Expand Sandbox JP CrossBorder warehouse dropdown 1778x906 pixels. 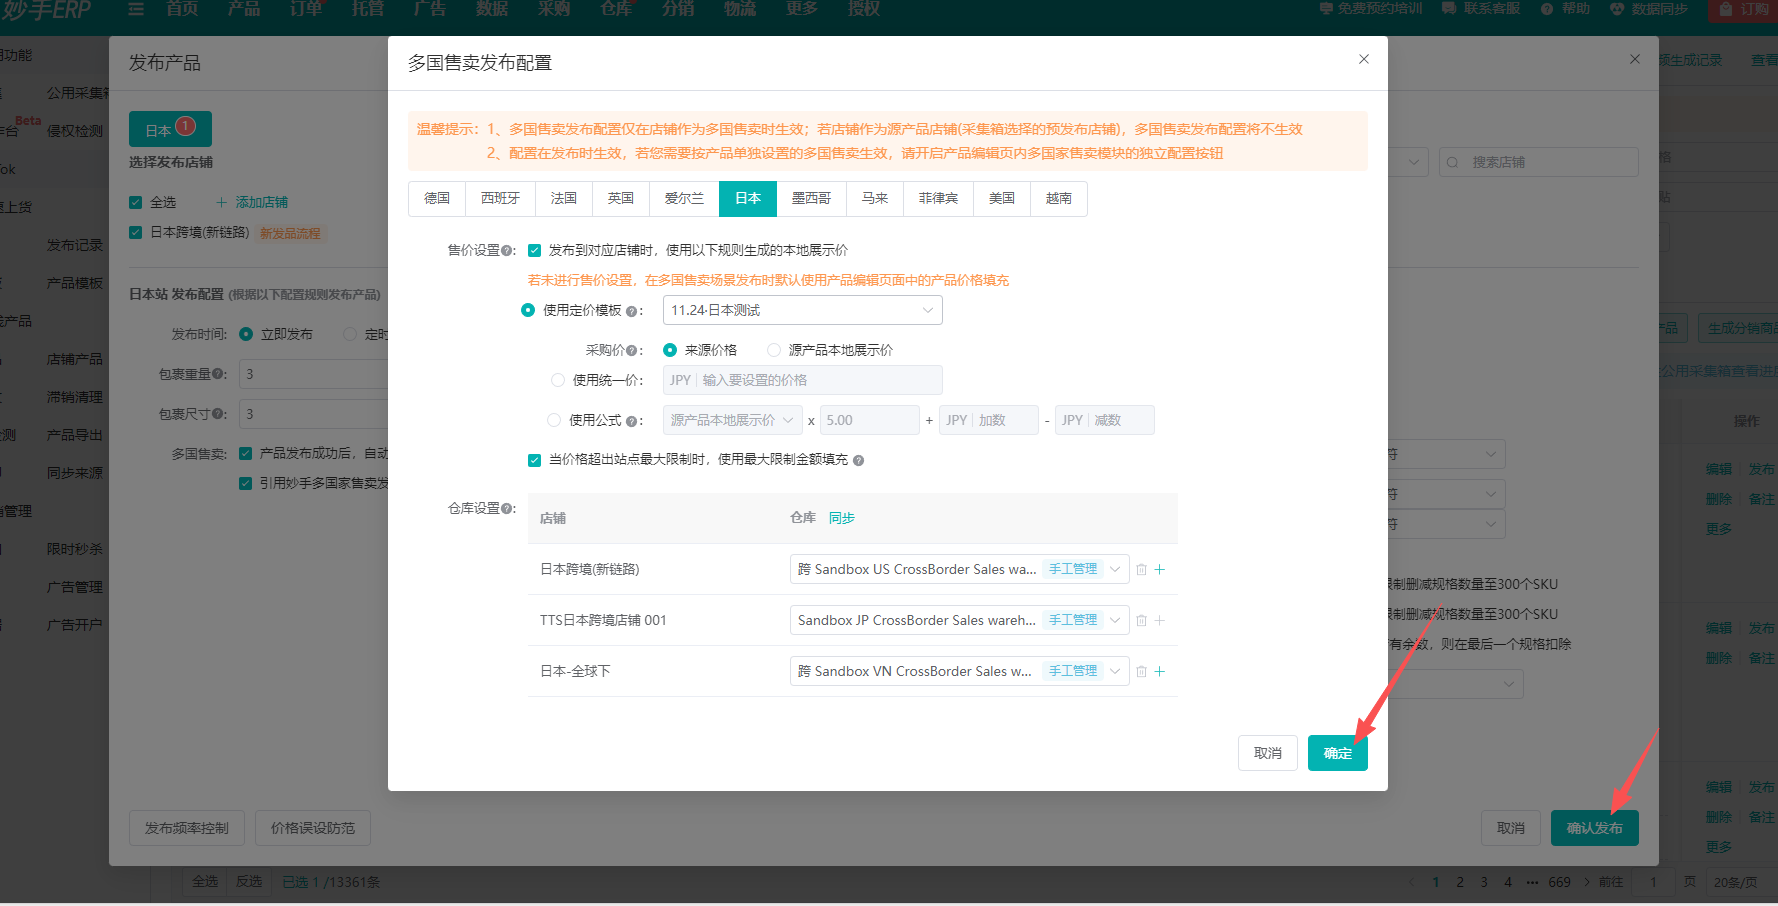tap(1115, 620)
